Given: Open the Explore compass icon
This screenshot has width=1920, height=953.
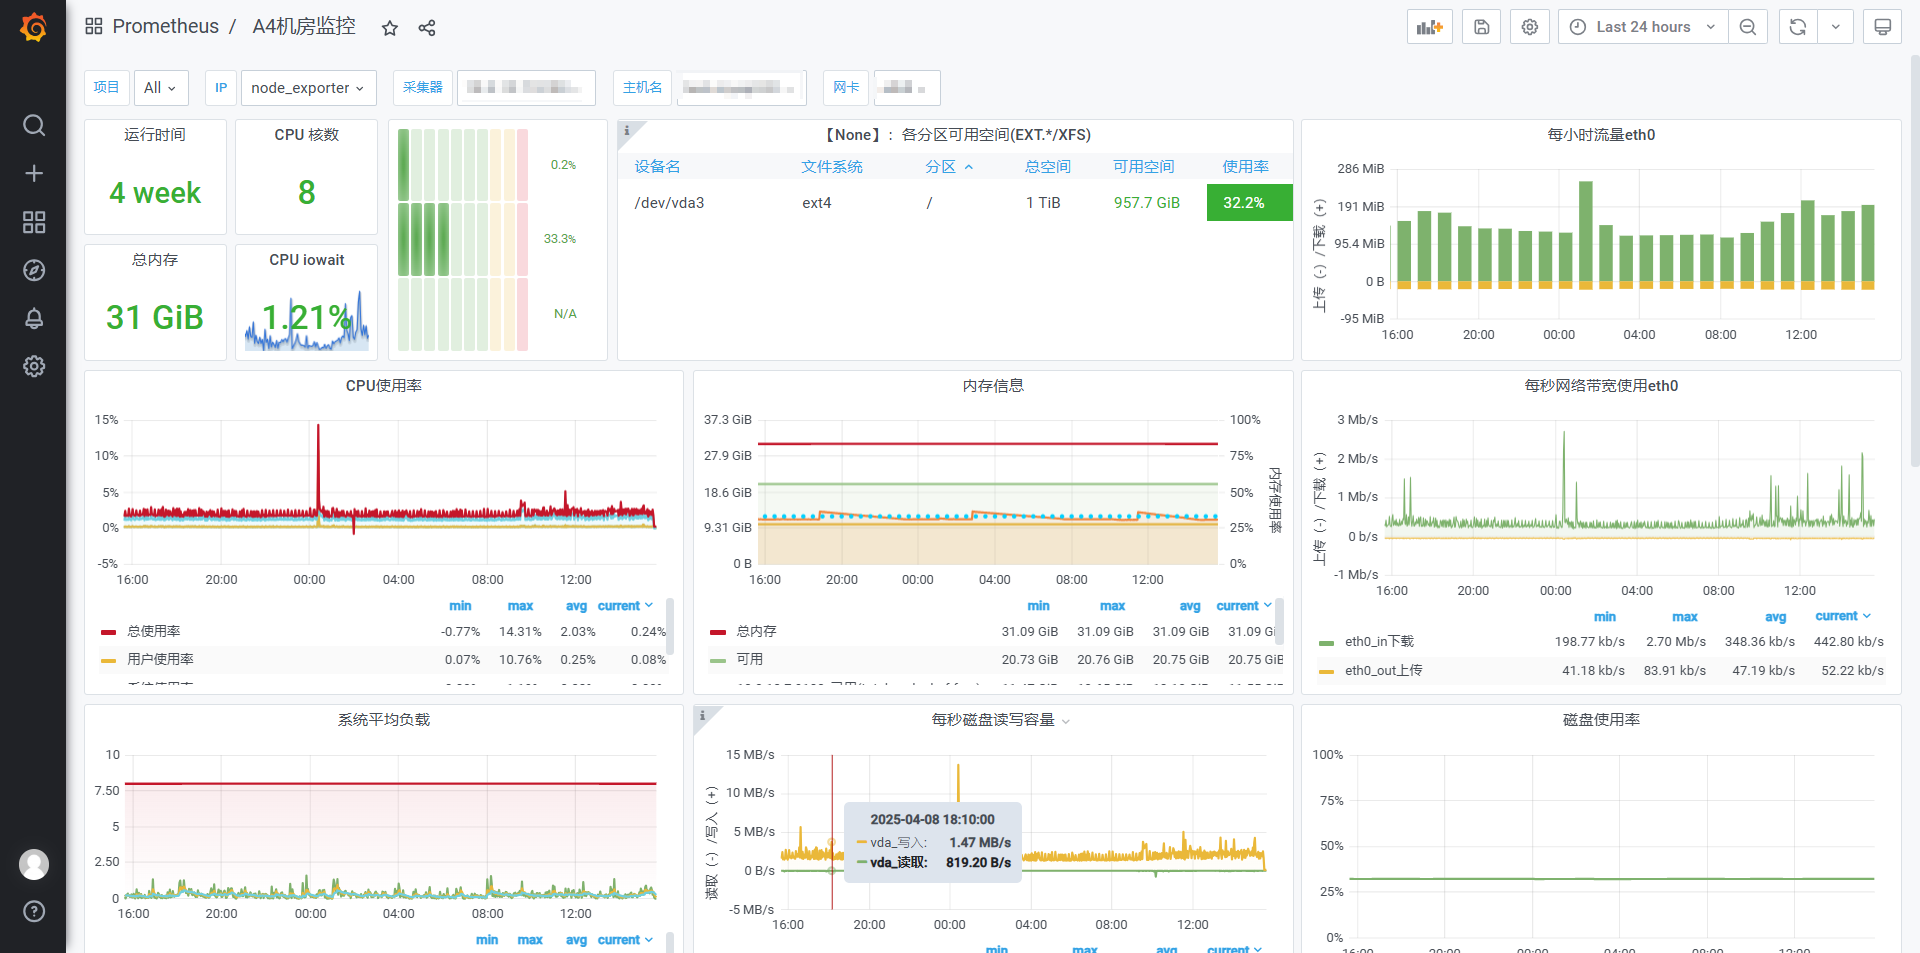Looking at the screenshot, I should pos(34,270).
